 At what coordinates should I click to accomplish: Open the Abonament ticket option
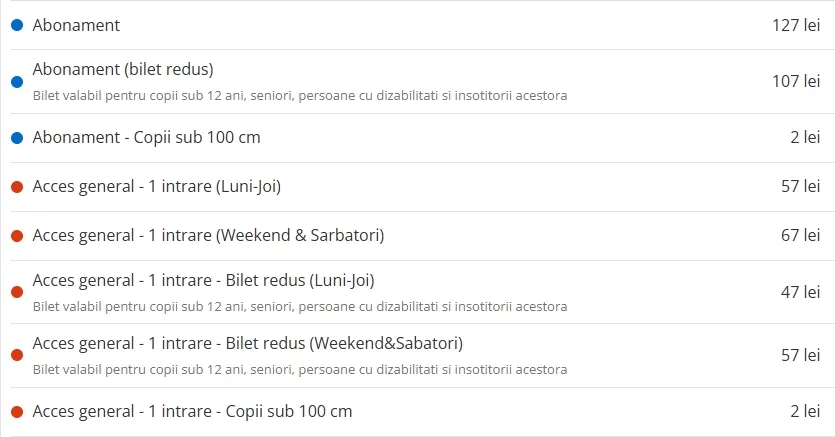pos(76,25)
